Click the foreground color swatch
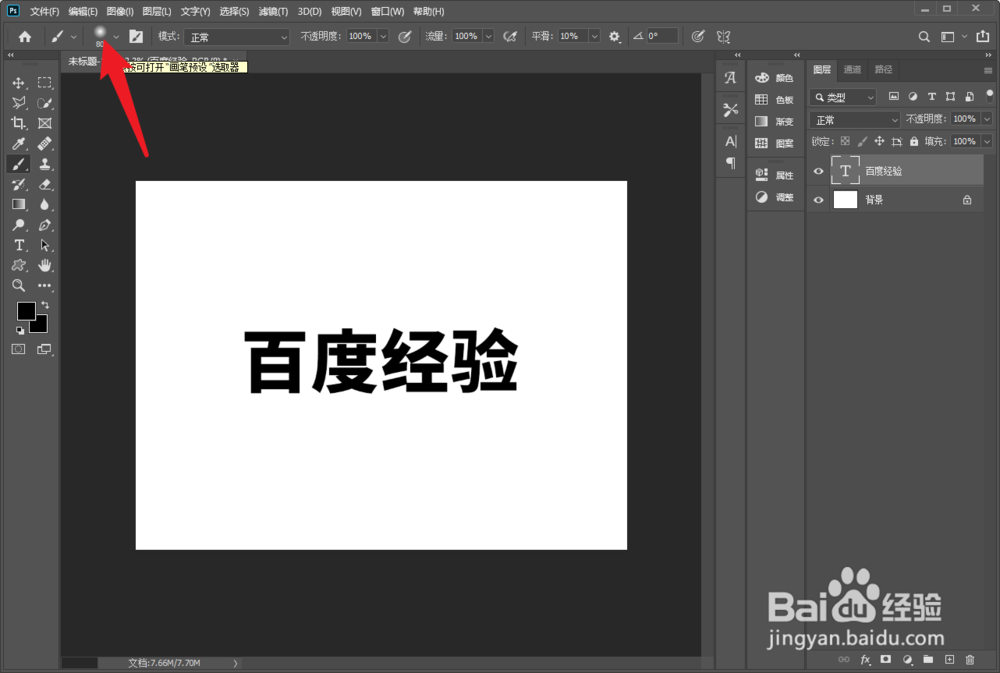The width and height of the screenshot is (1000, 673). (26, 311)
